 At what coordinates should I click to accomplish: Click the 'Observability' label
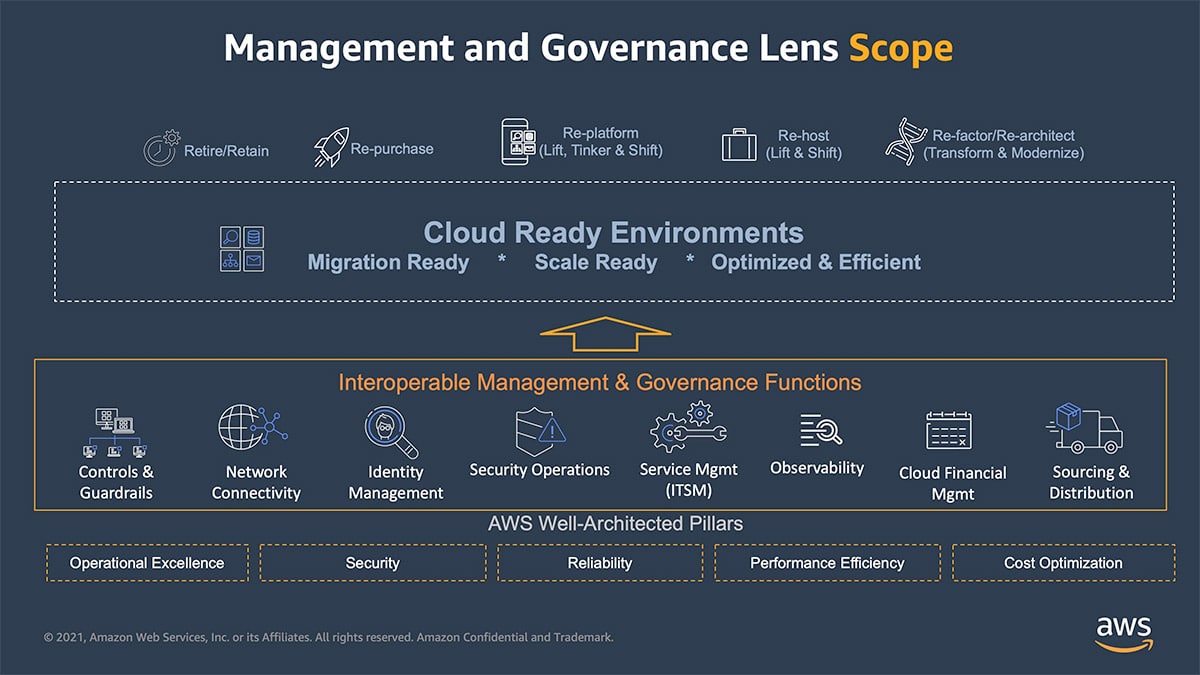coord(817,468)
